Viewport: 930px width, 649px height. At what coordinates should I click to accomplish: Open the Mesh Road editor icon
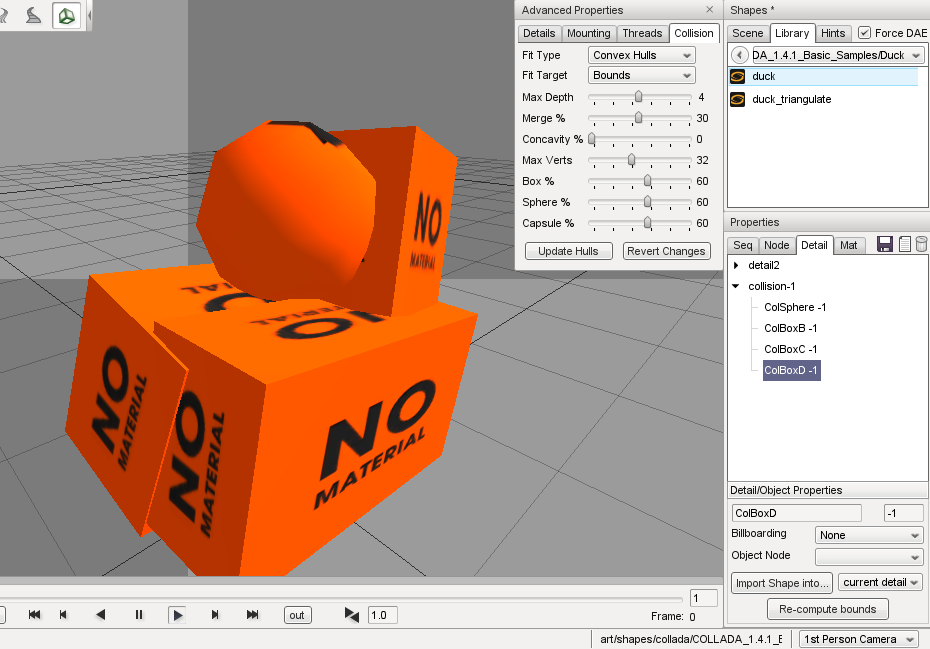(34, 16)
